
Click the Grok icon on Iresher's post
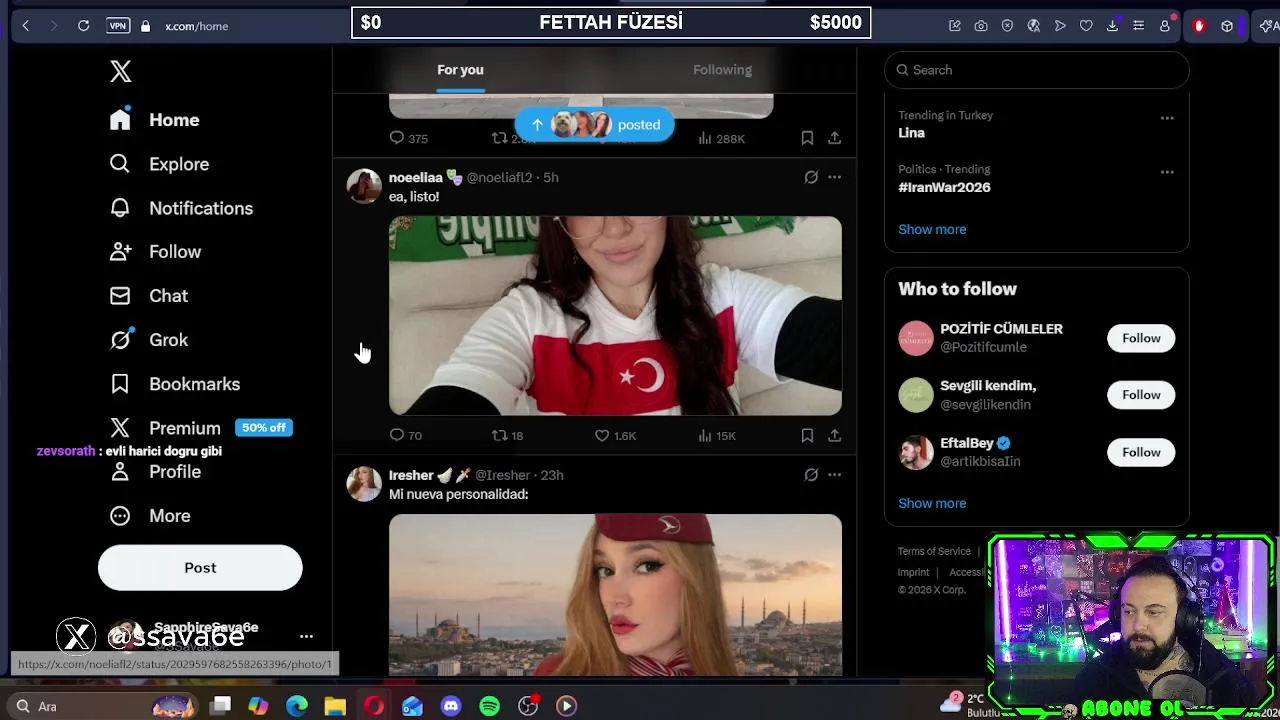[x=811, y=475]
